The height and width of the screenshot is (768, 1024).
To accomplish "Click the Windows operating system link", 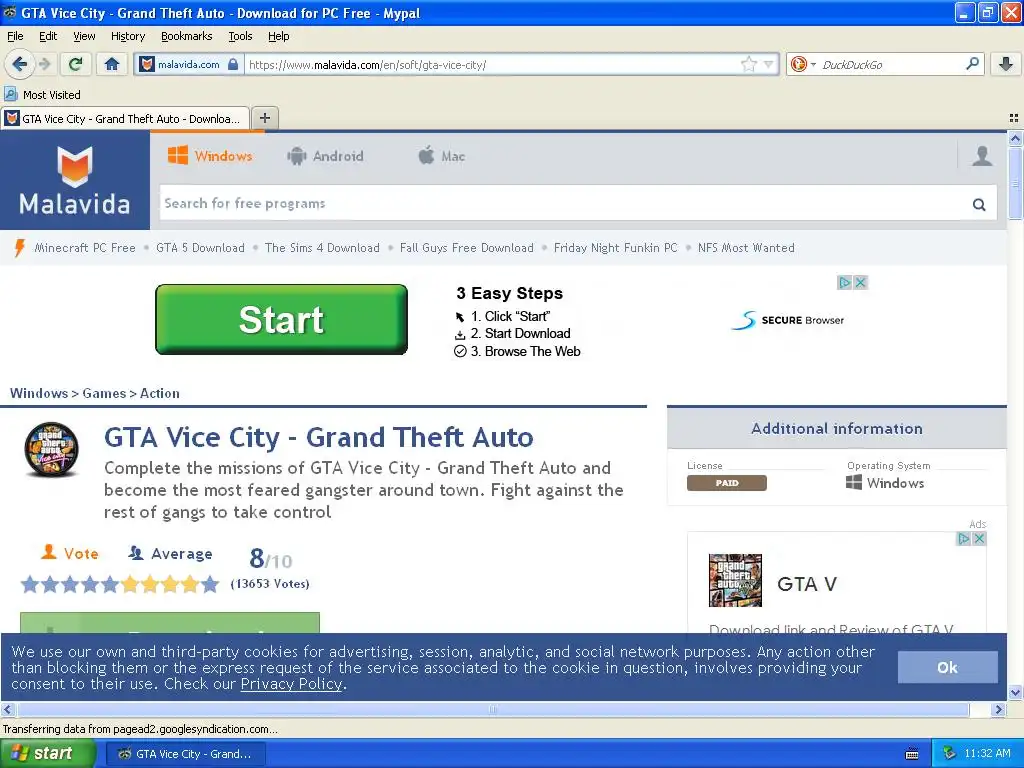I will [x=885, y=483].
